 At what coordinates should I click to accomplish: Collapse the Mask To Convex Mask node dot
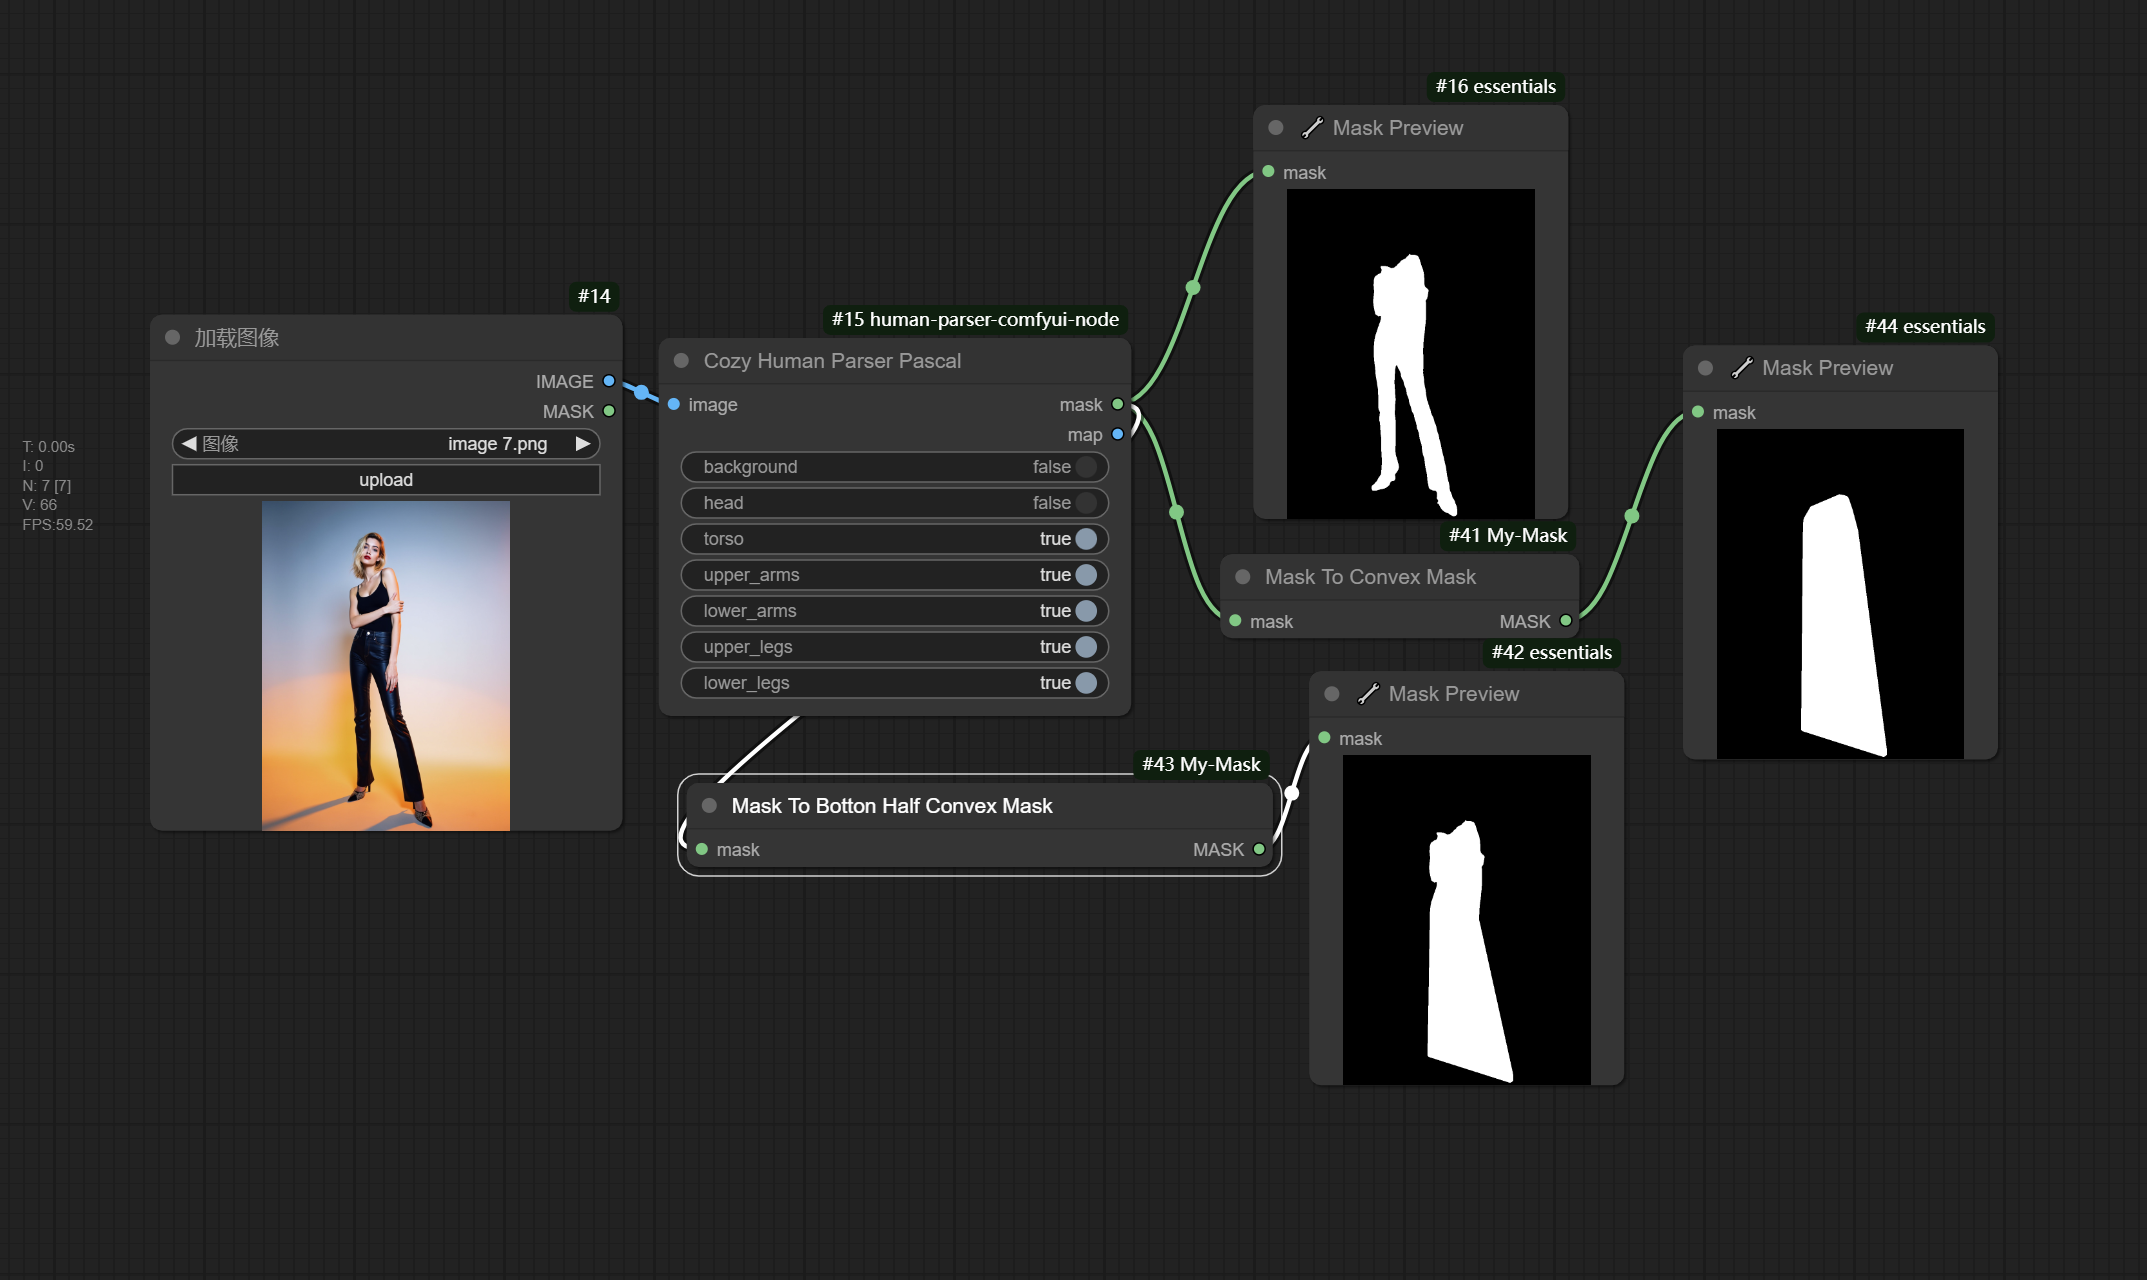click(1243, 577)
